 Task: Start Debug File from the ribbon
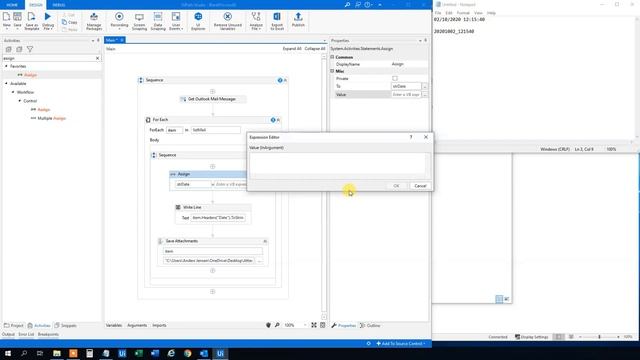click(x=48, y=20)
